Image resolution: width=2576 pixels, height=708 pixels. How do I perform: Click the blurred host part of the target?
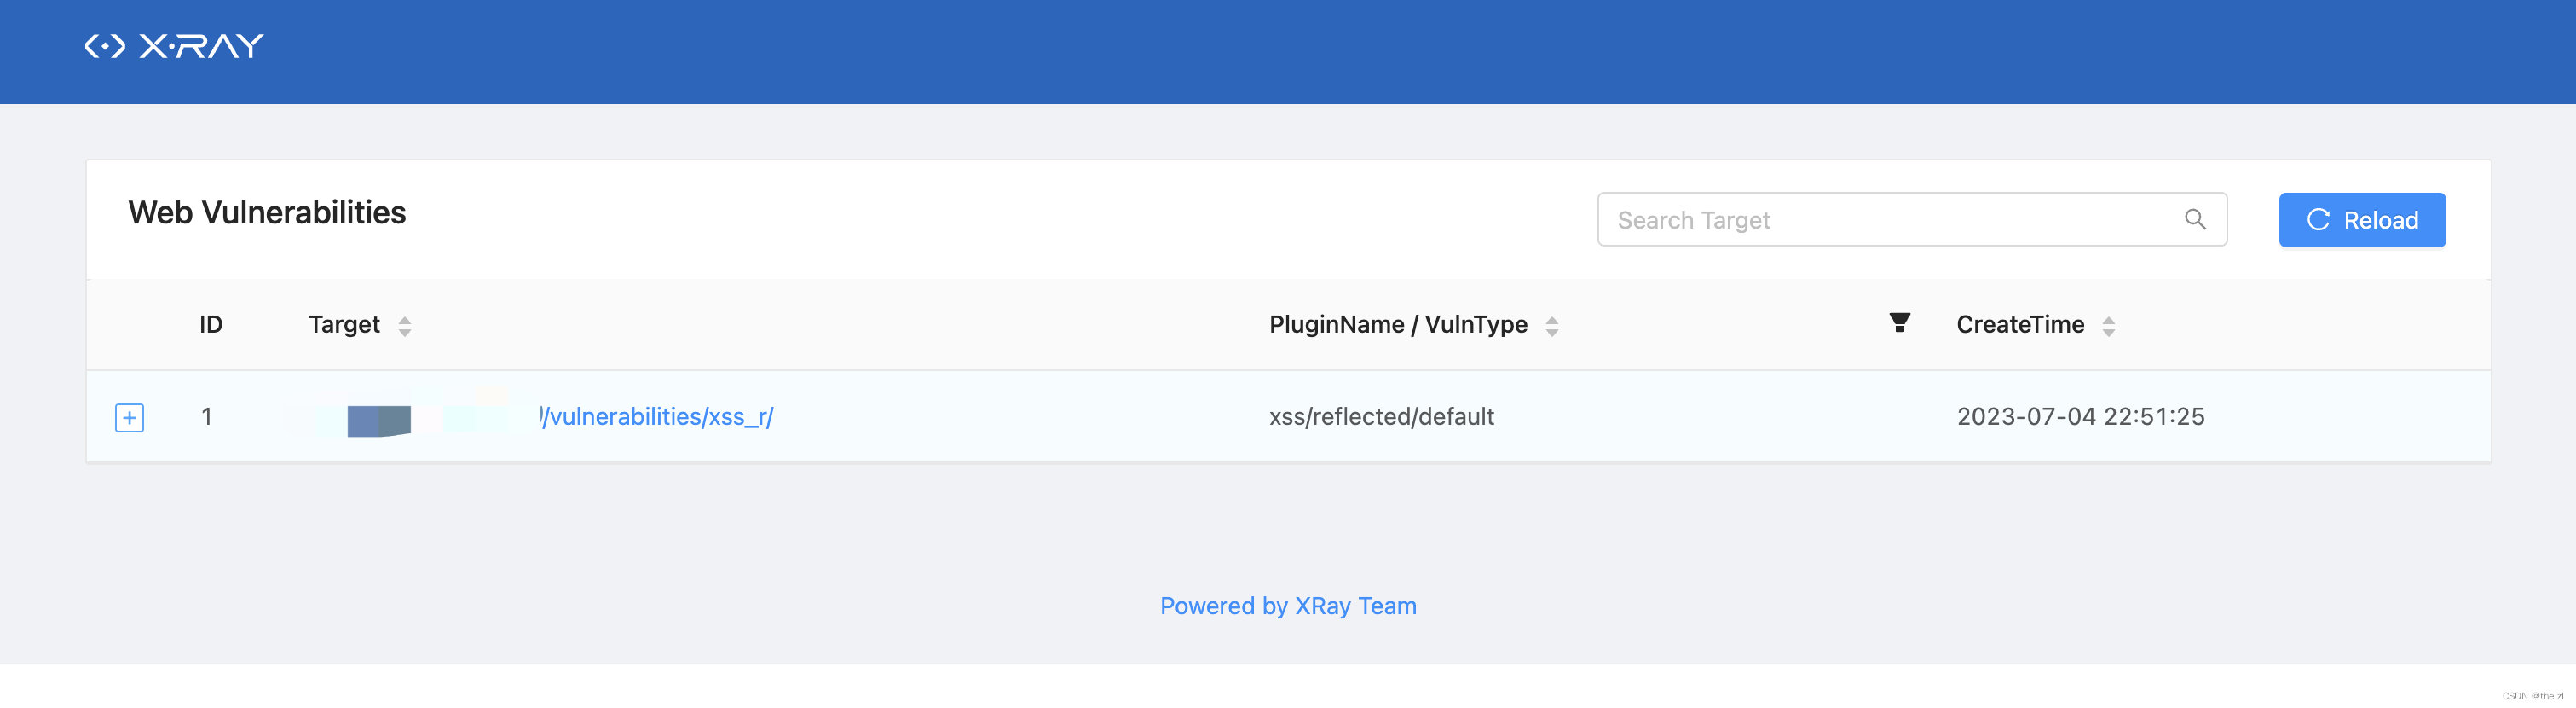coord(400,417)
